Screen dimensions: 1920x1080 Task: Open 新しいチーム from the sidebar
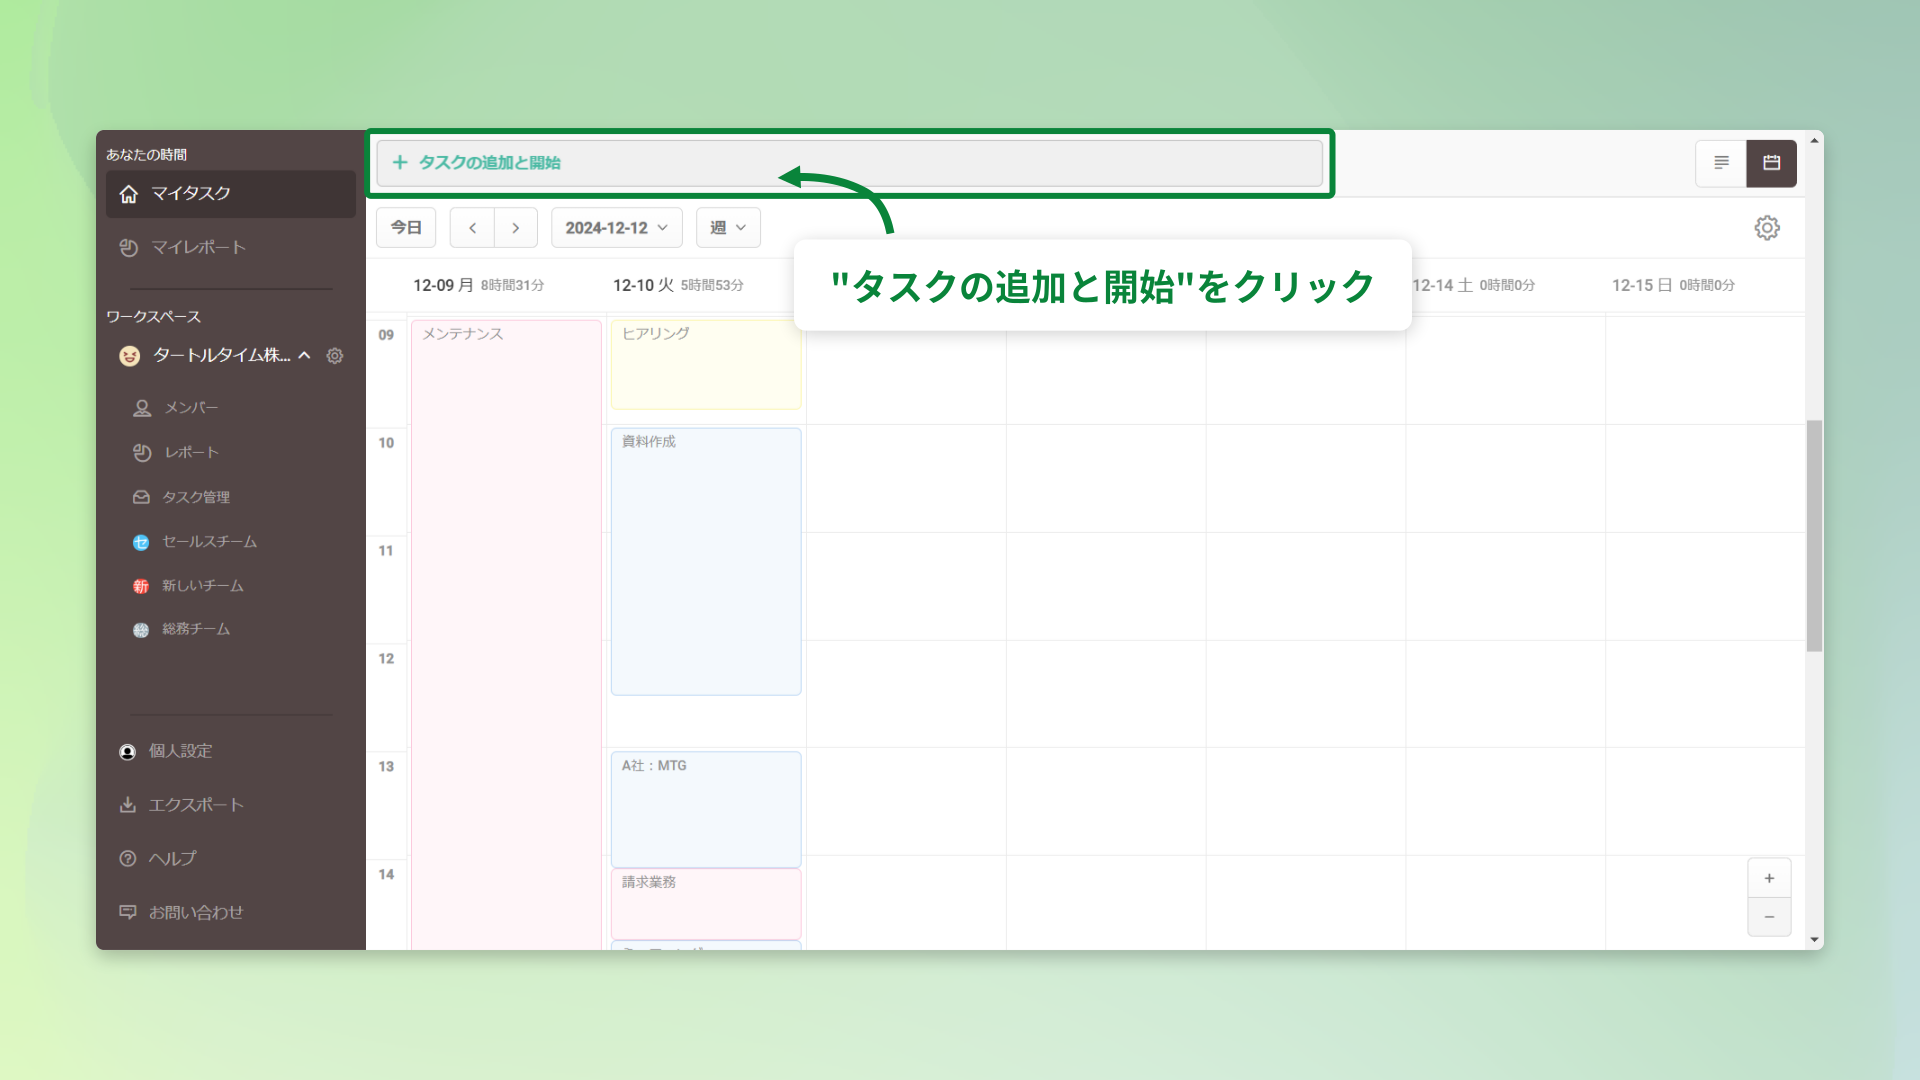tap(203, 585)
